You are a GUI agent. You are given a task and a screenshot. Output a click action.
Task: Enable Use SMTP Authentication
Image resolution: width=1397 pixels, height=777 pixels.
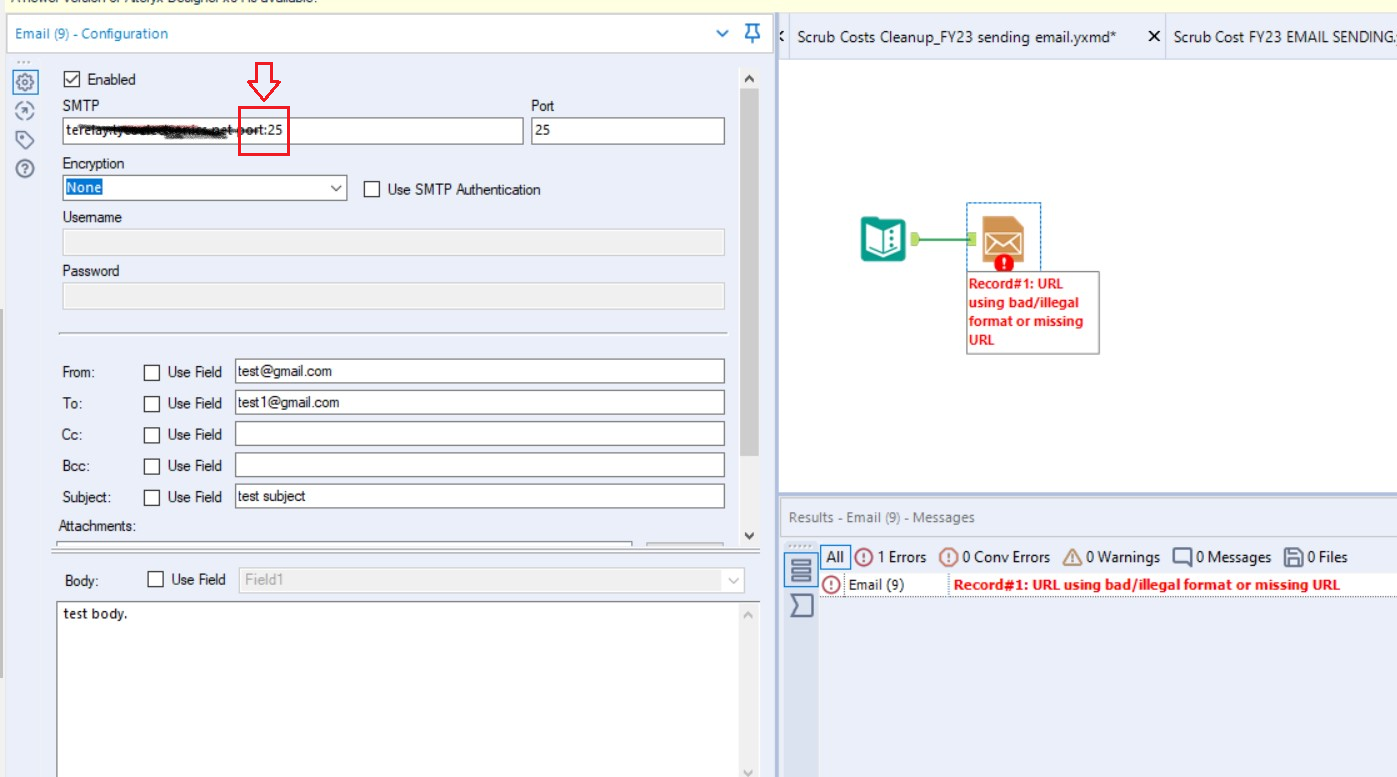[371, 189]
